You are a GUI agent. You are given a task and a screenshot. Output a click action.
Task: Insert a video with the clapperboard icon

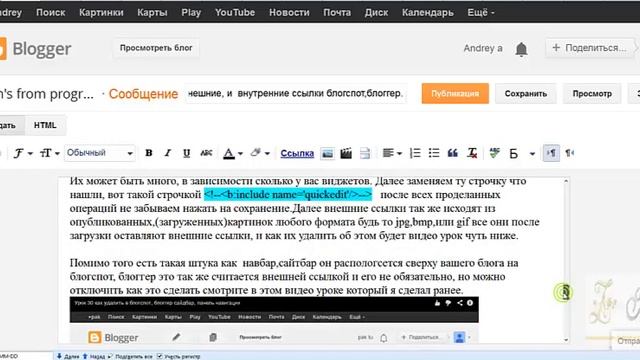pyautogui.click(x=346, y=153)
